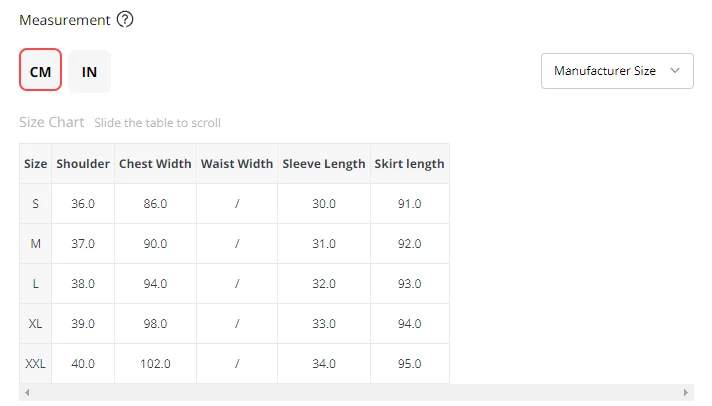Click the scrollbar left arrow

pyautogui.click(x=26, y=393)
